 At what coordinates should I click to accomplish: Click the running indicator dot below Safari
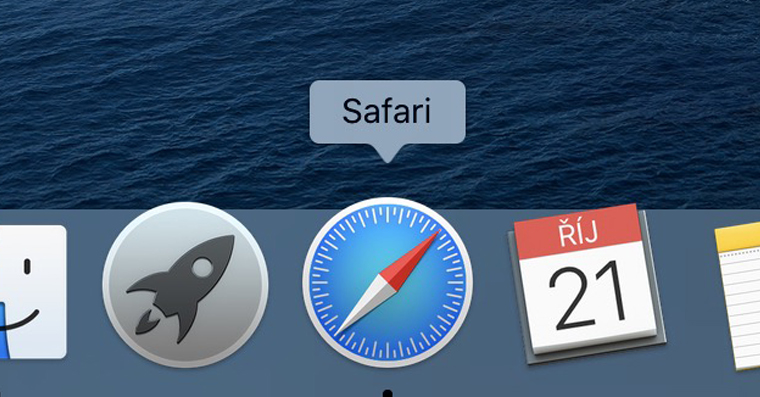(x=387, y=393)
